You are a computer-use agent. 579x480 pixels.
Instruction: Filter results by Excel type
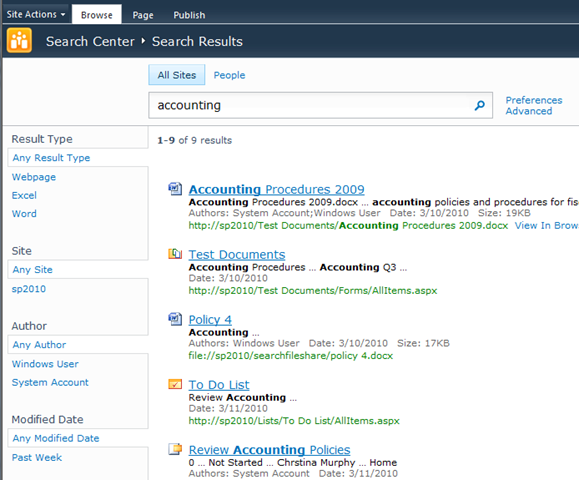pyautogui.click(x=24, y=195)
